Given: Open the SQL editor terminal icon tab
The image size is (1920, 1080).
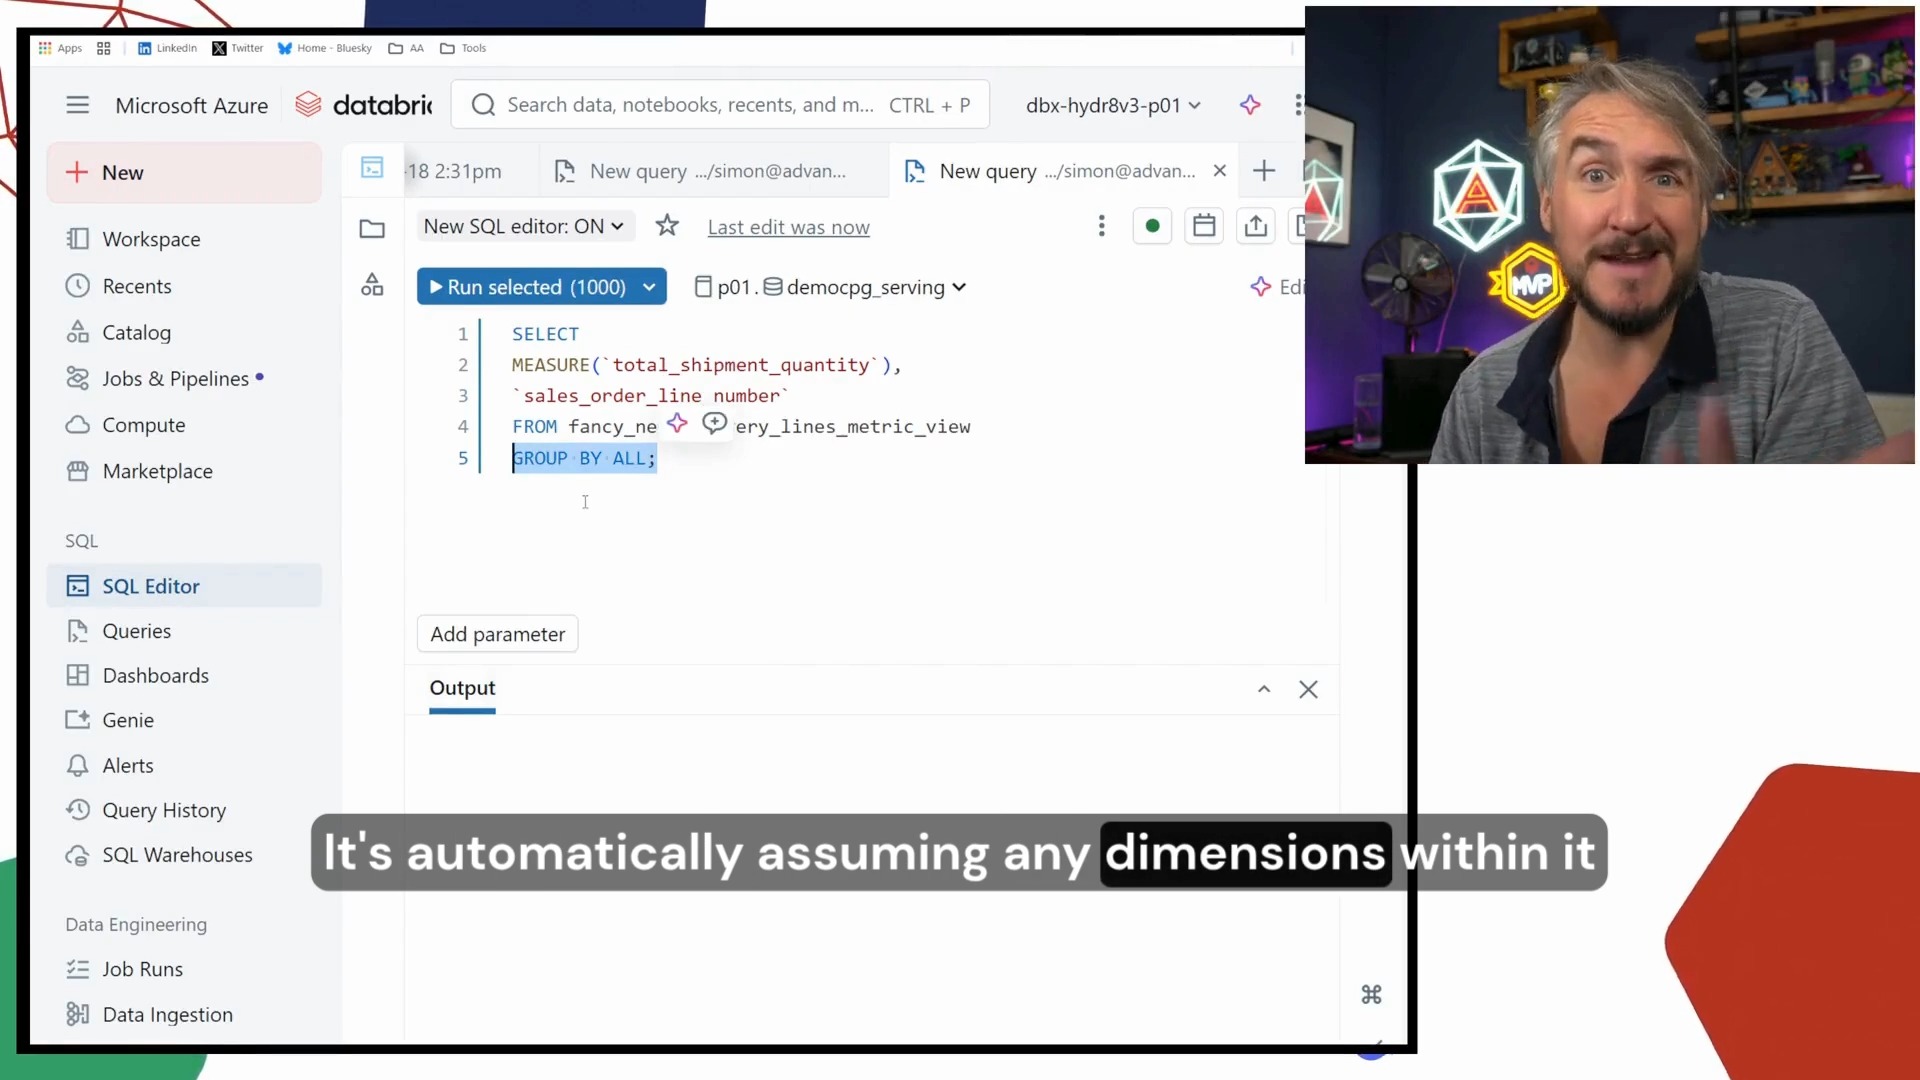Looking at the screenshot, I should (372, 168).
